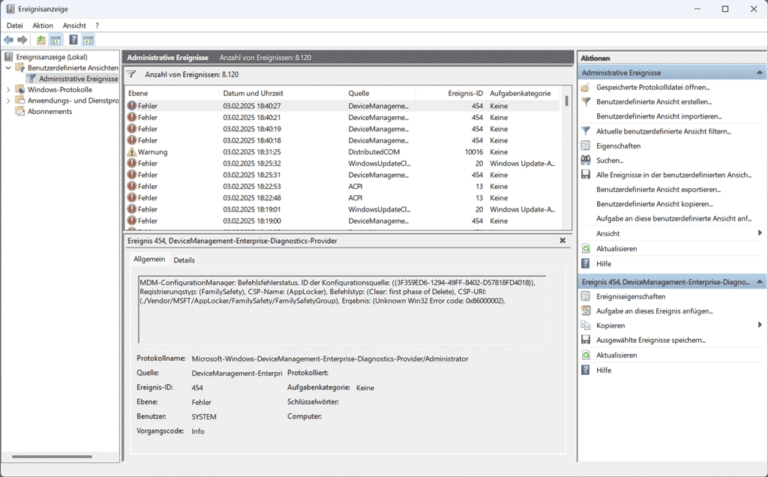The width and height of the screenshot is (768, 477).
Task: Click the Help toolbar icon with question mark
Action: point(73,40)
